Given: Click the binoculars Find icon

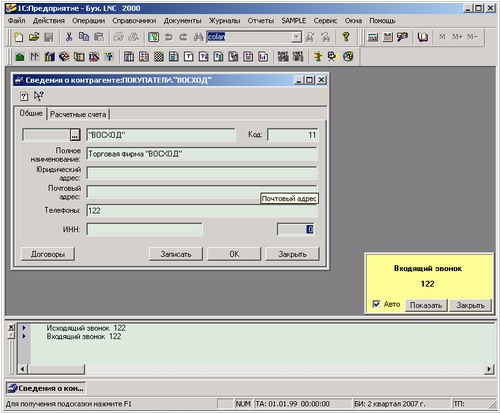Looking at the screenshot, I should (x=198, y=37).
